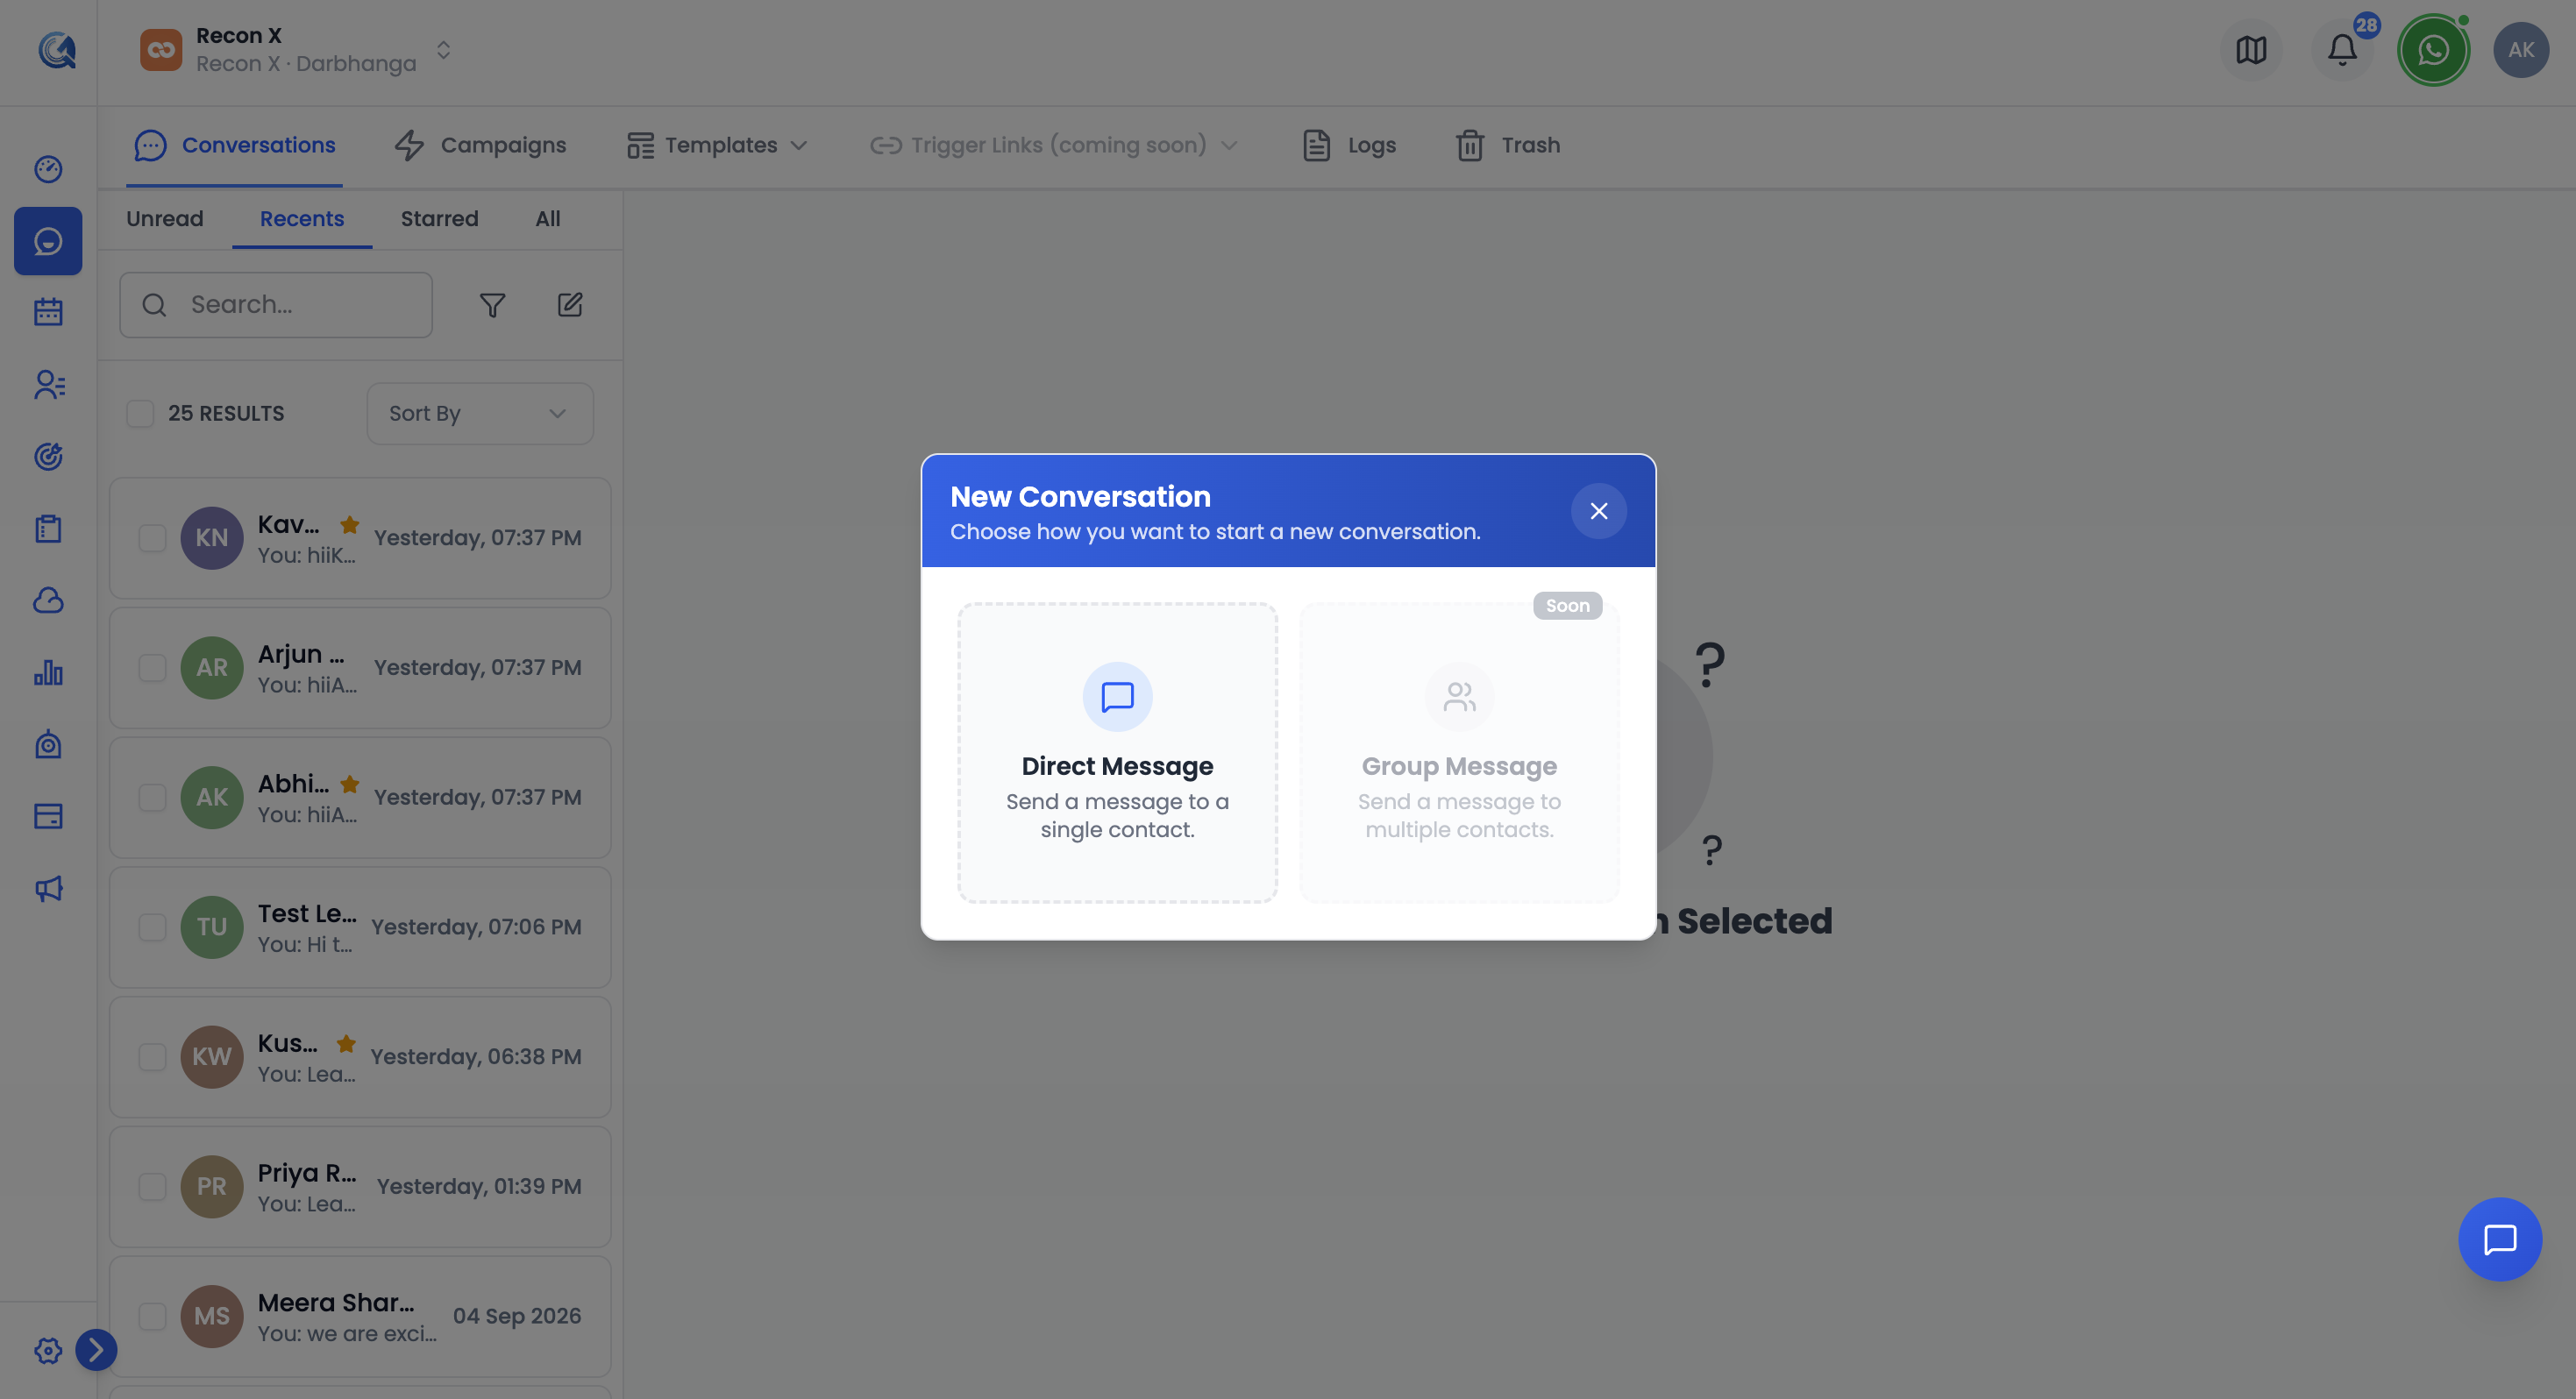Tick checkbox for Priya R... conversation
This screenshot has width=2576, height=1399.
click(x=152, y=1187)
